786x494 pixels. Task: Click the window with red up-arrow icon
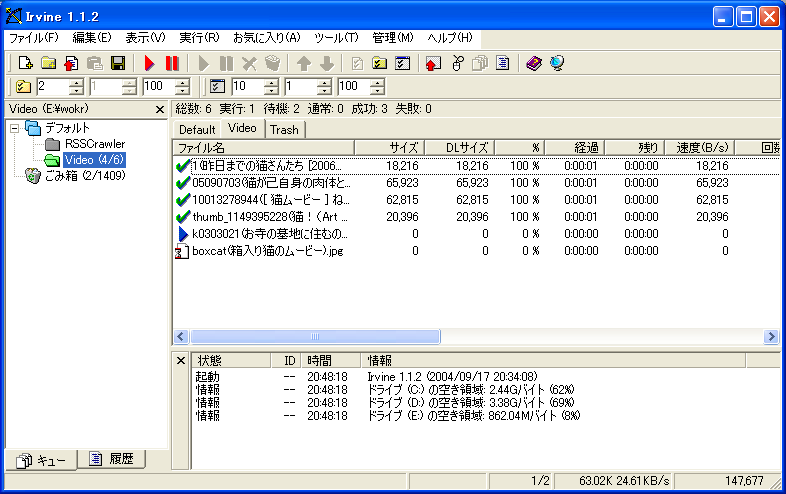click(433, 63)
